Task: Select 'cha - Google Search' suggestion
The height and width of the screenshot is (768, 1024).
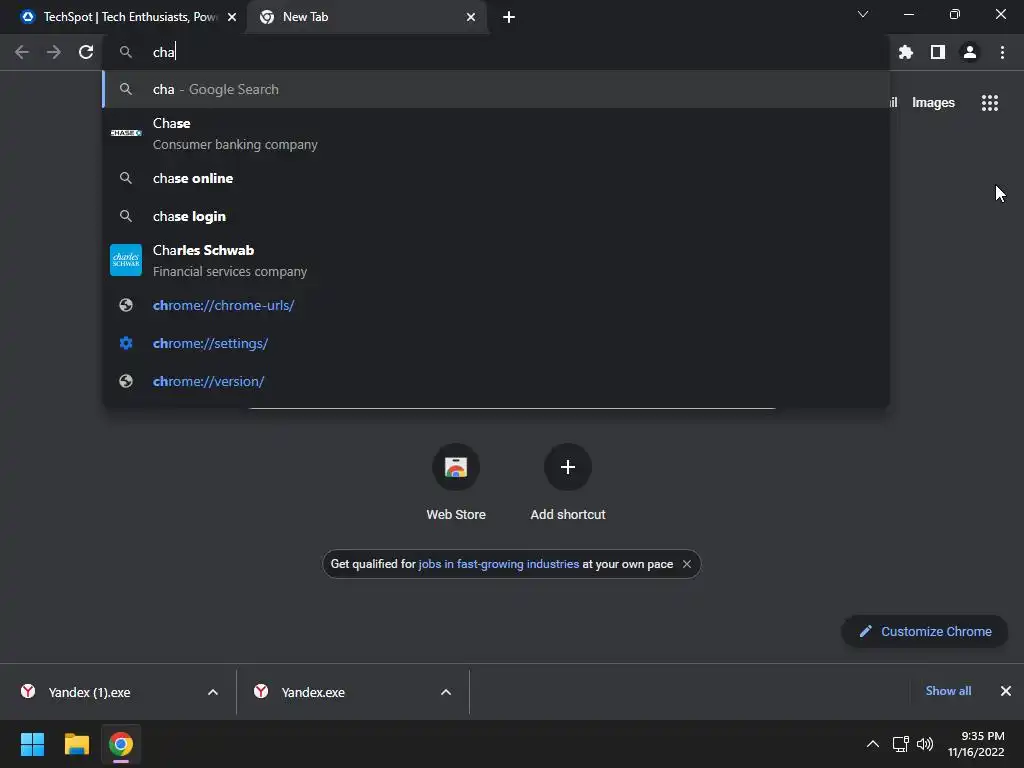Action: pos(496,89)
